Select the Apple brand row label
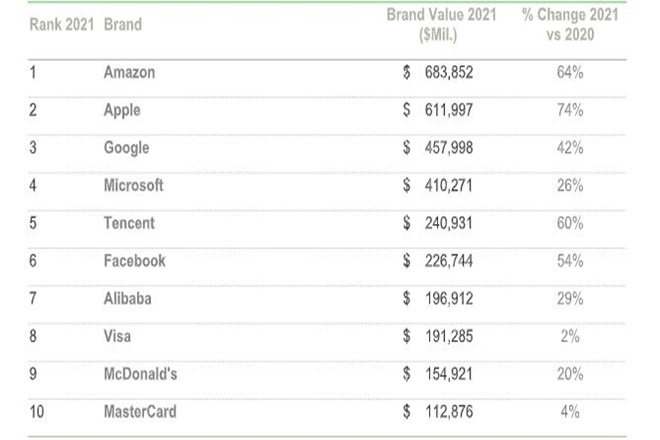This screenshot has height=440, width=660. tap(122, 110)
